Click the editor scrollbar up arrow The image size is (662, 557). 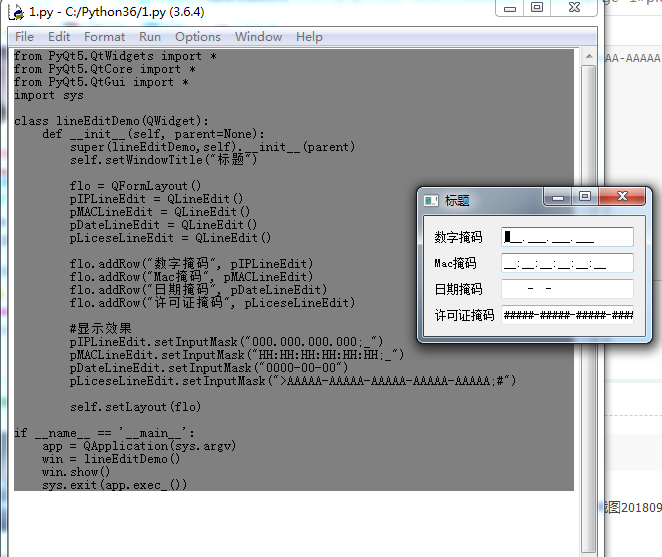click(590, 57)
